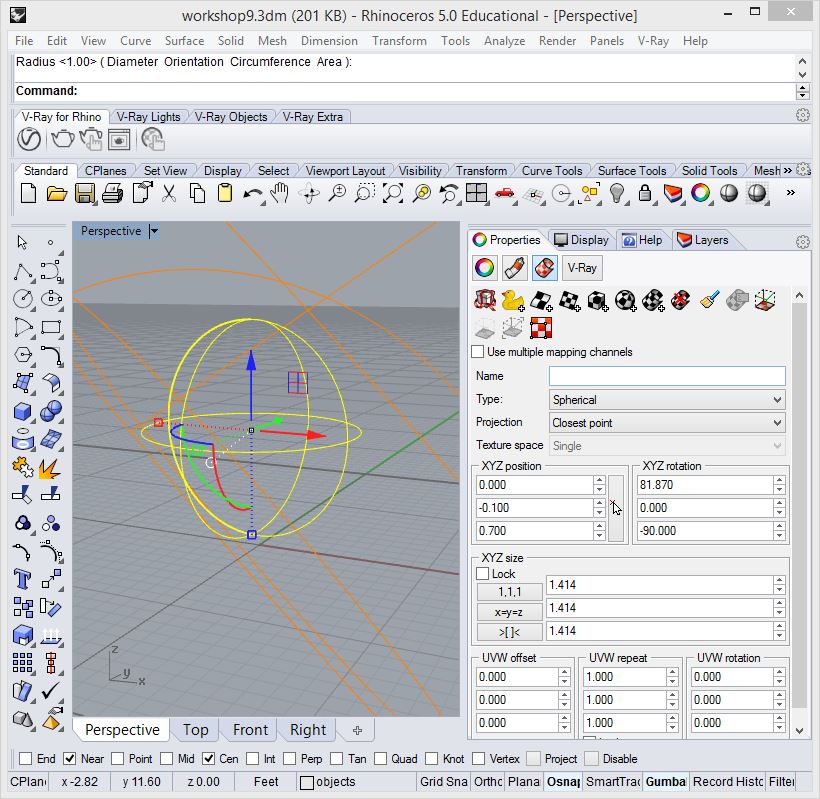This screenshot has width=820, height=799.
Task: Open the V-Ray render options gear icon
Action: [x=802, y=115]
